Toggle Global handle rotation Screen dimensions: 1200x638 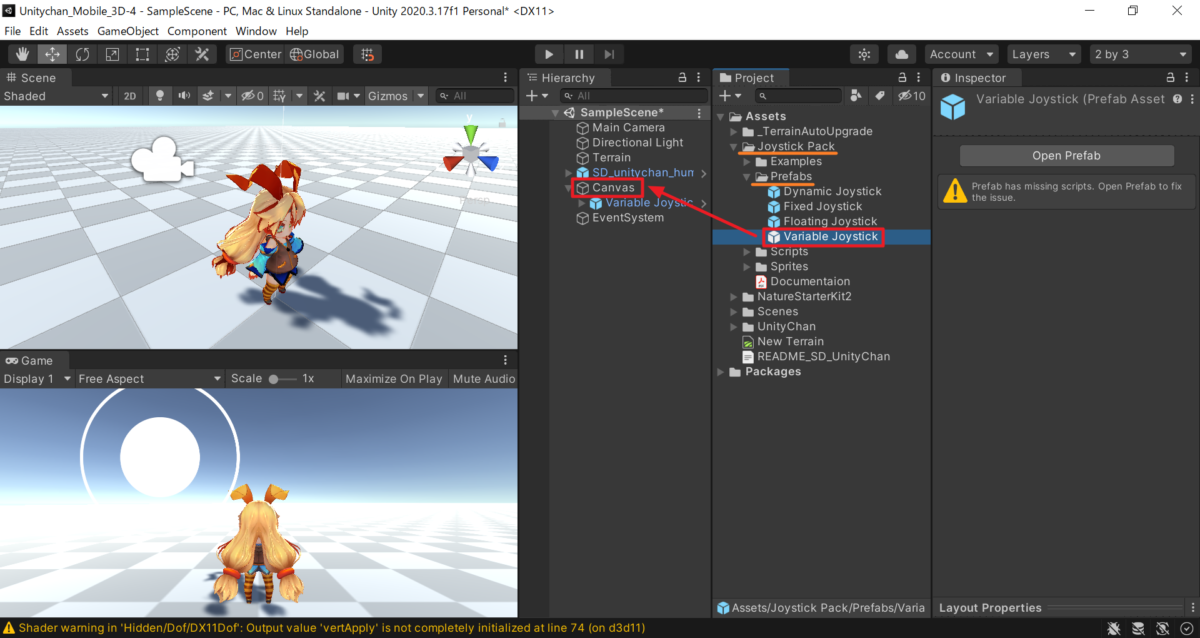coord(315,54)
